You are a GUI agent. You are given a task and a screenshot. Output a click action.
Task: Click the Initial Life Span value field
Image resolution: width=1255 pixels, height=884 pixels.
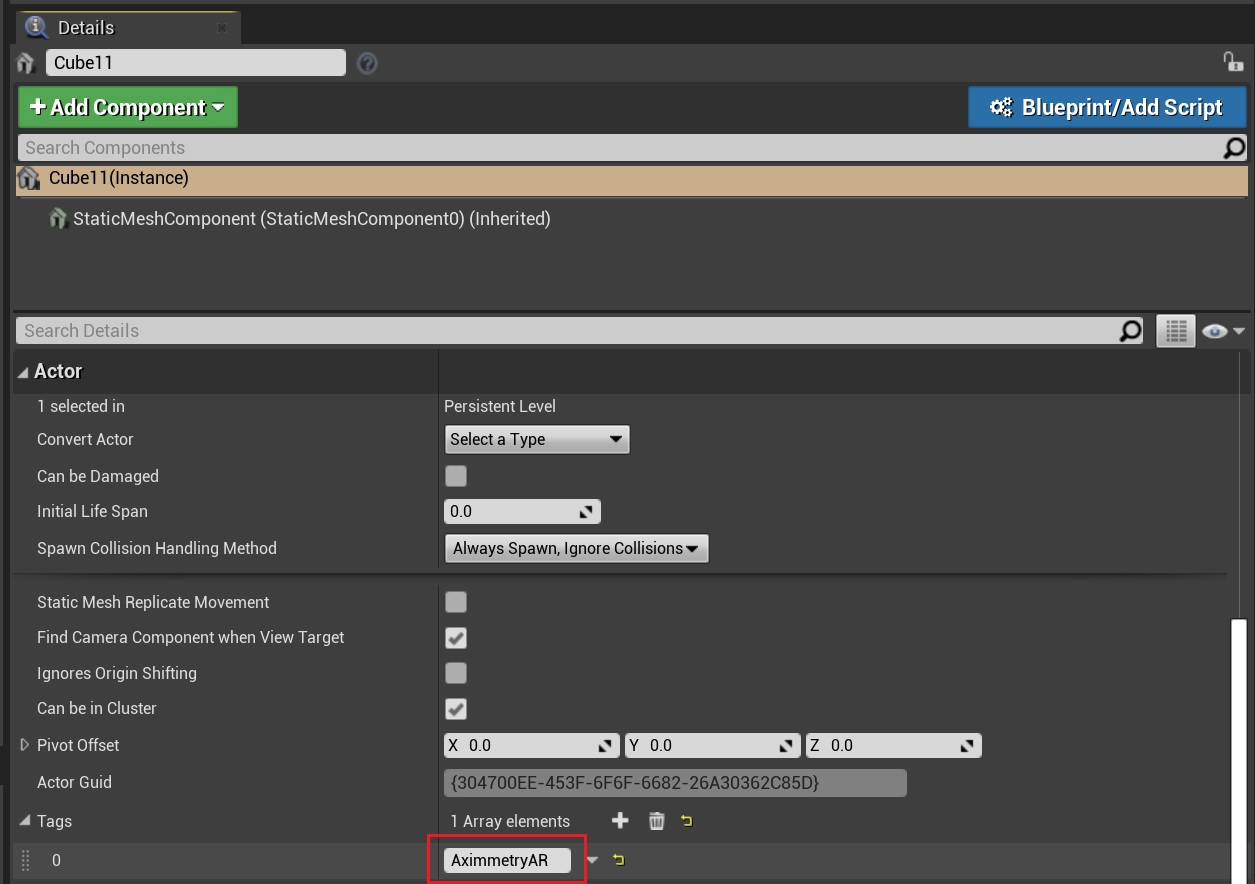[x=510, y=511]
